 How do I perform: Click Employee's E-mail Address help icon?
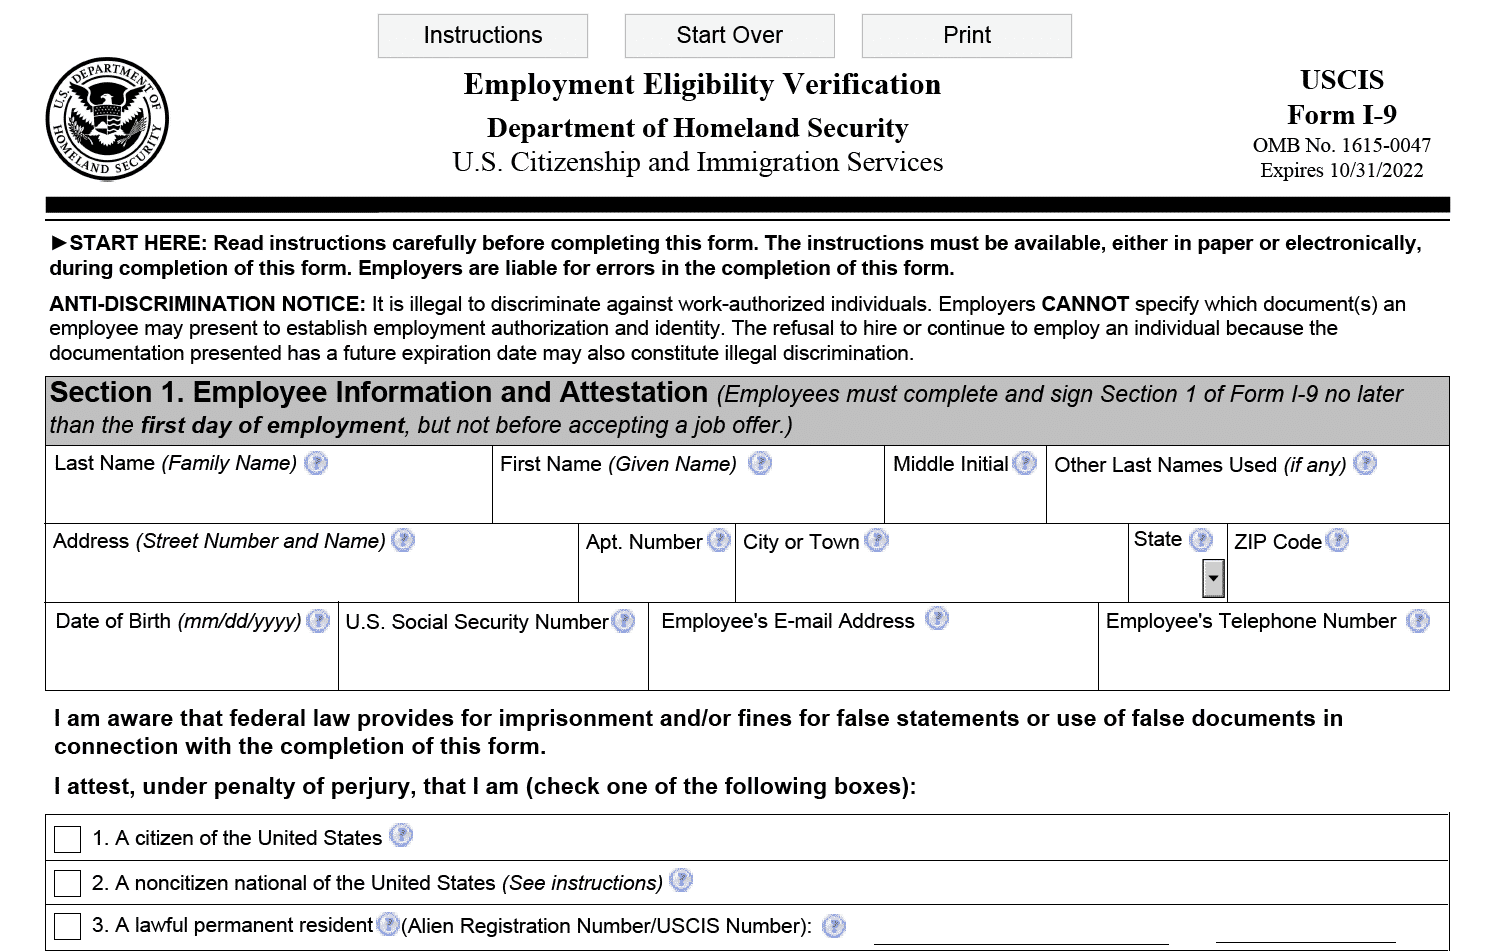point(937,619)
